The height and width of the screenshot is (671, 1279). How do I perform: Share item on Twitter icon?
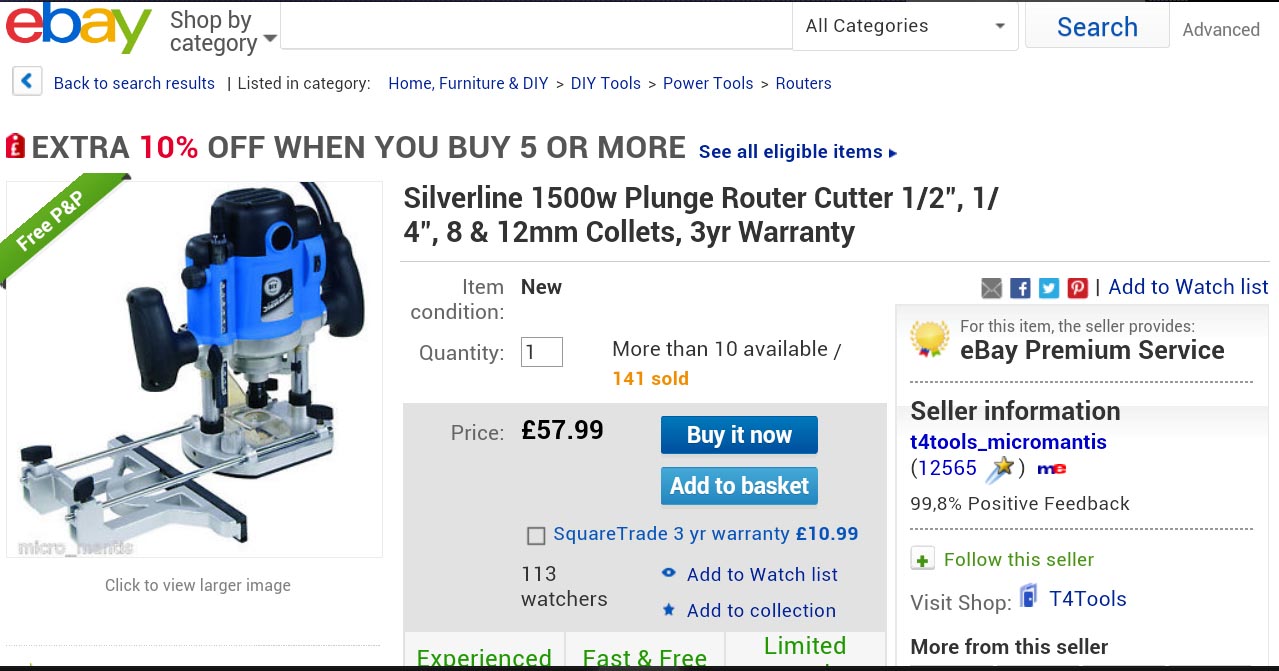click(x=1048, y=288)
